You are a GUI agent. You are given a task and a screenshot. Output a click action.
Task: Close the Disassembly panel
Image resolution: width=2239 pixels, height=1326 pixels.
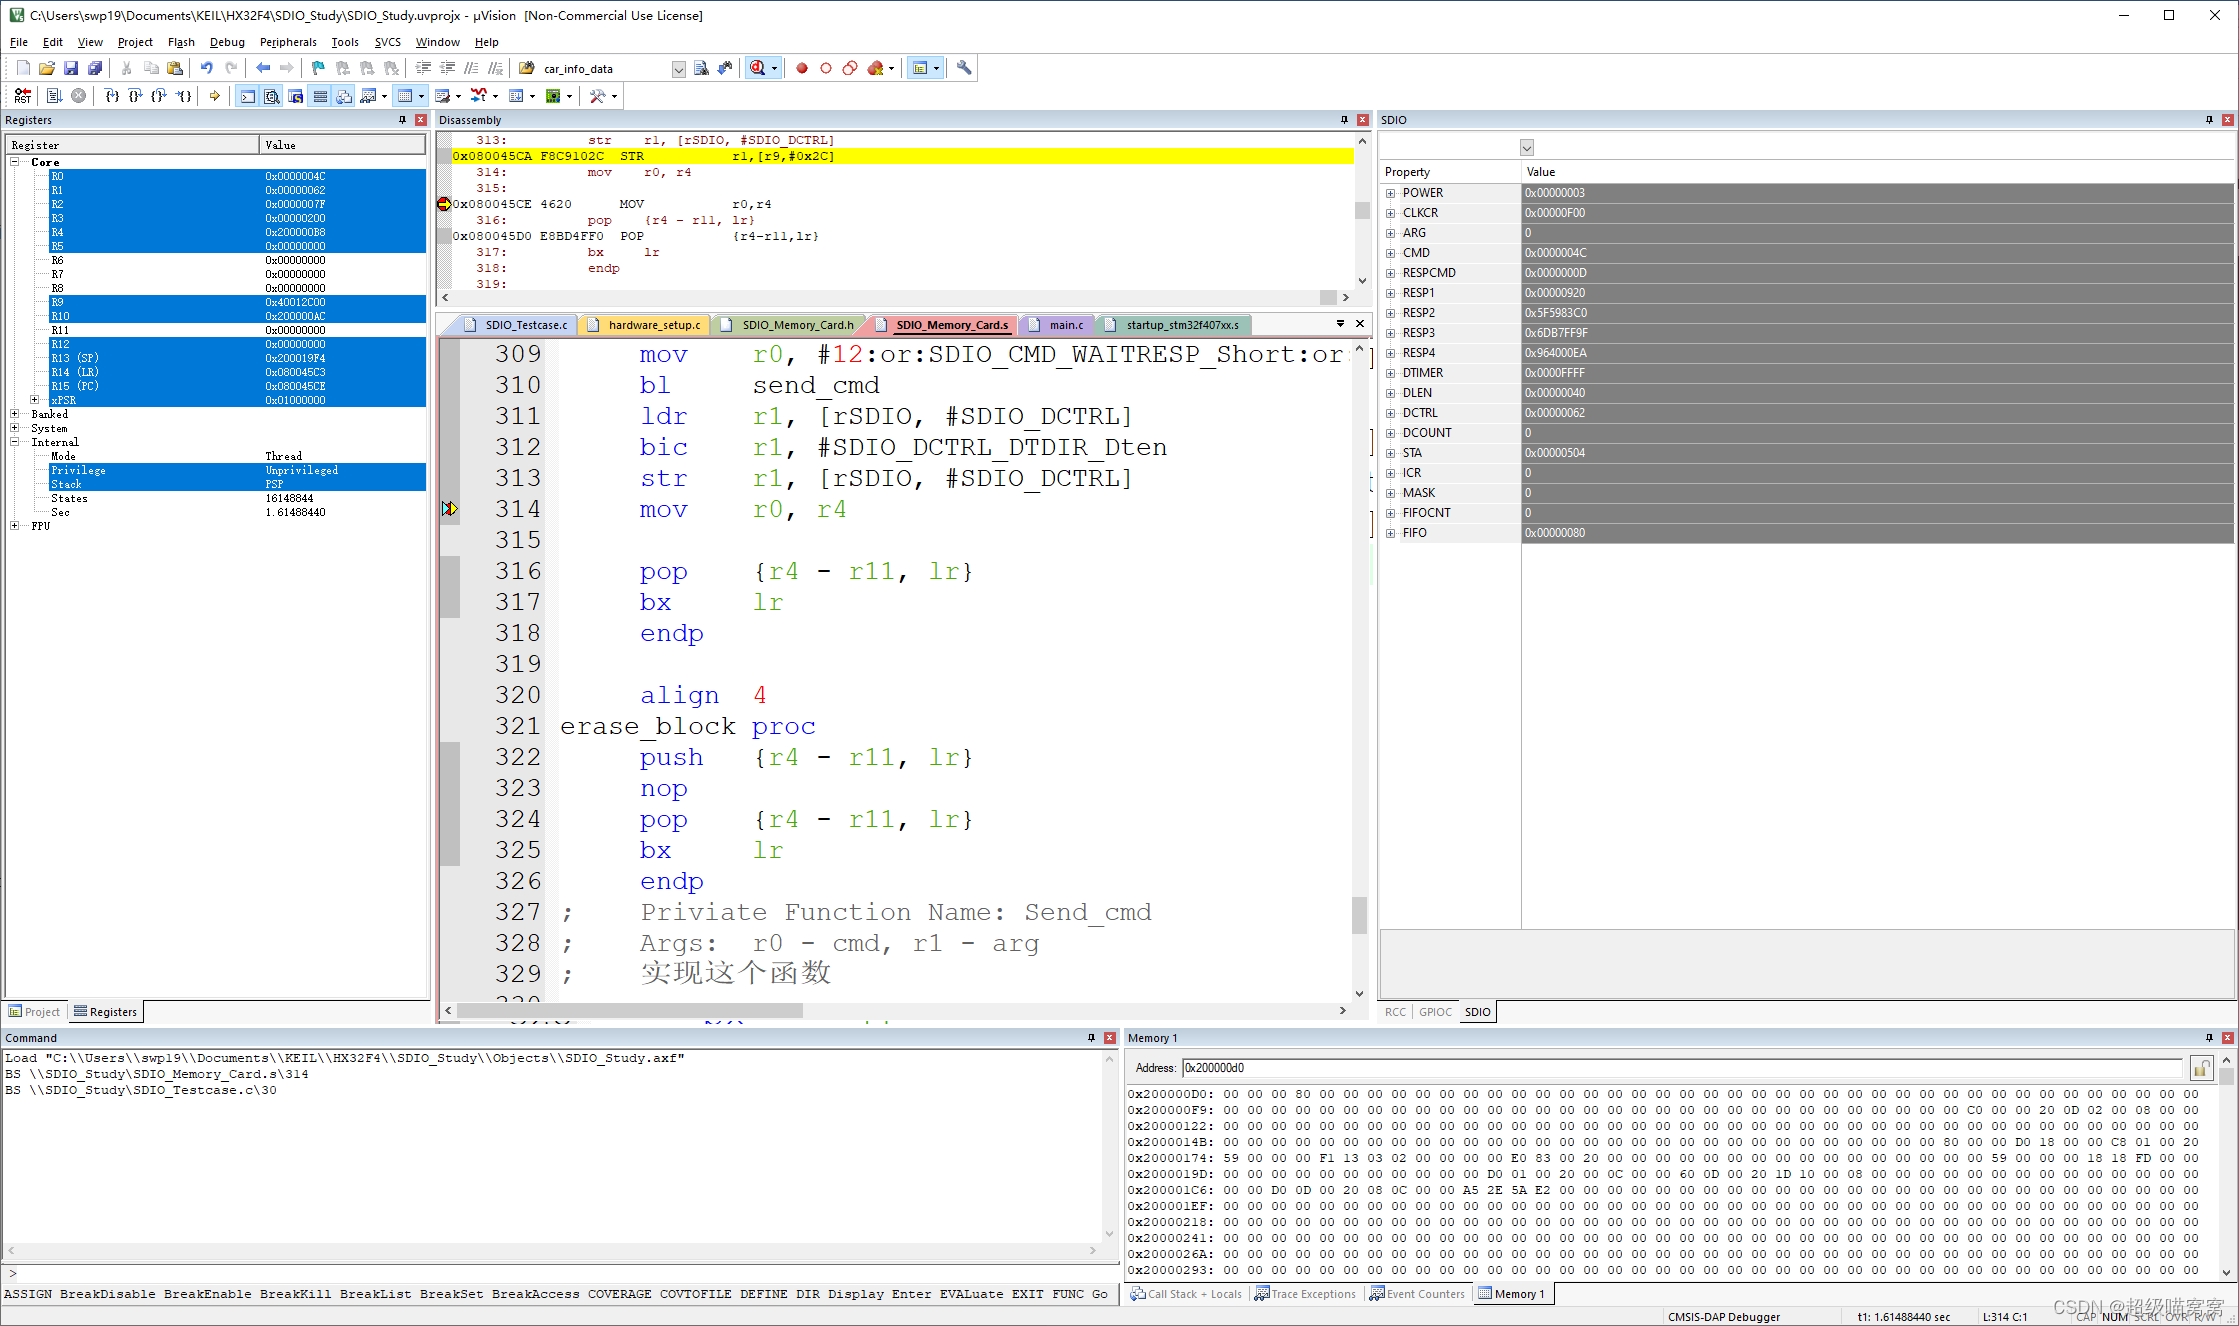(x=1362, y=120)
